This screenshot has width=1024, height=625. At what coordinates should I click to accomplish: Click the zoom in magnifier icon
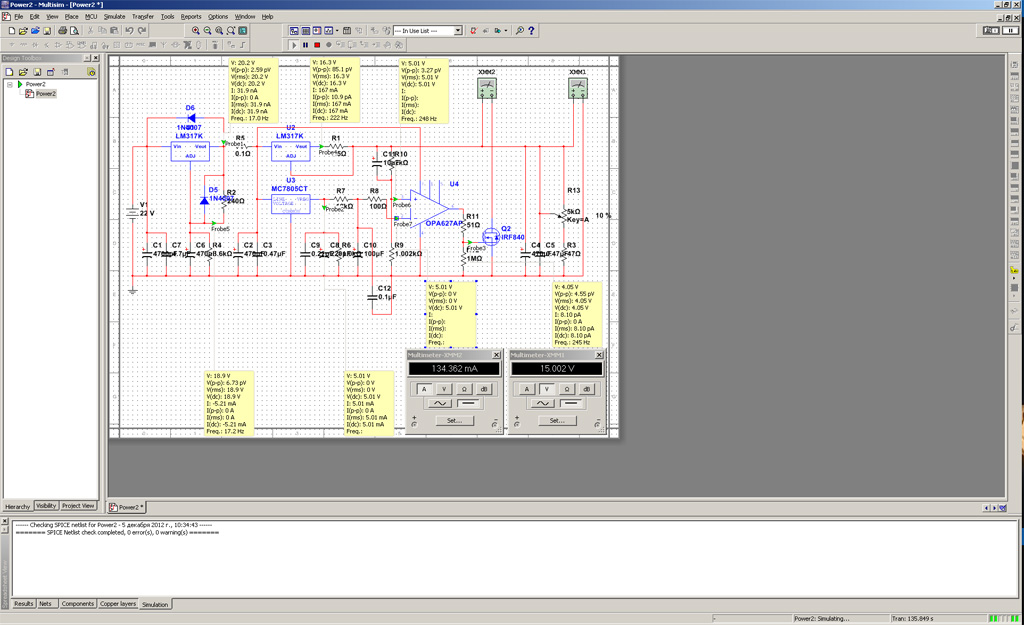pyautogui.click(x=195, y=31)
